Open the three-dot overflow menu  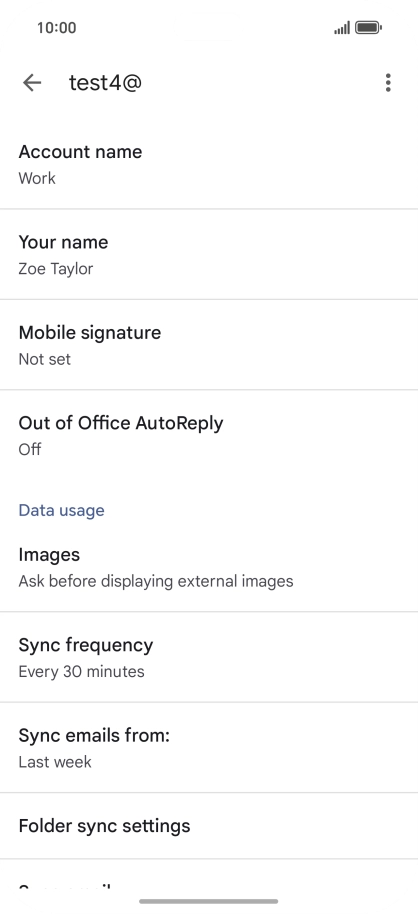(x=388, y=83)
